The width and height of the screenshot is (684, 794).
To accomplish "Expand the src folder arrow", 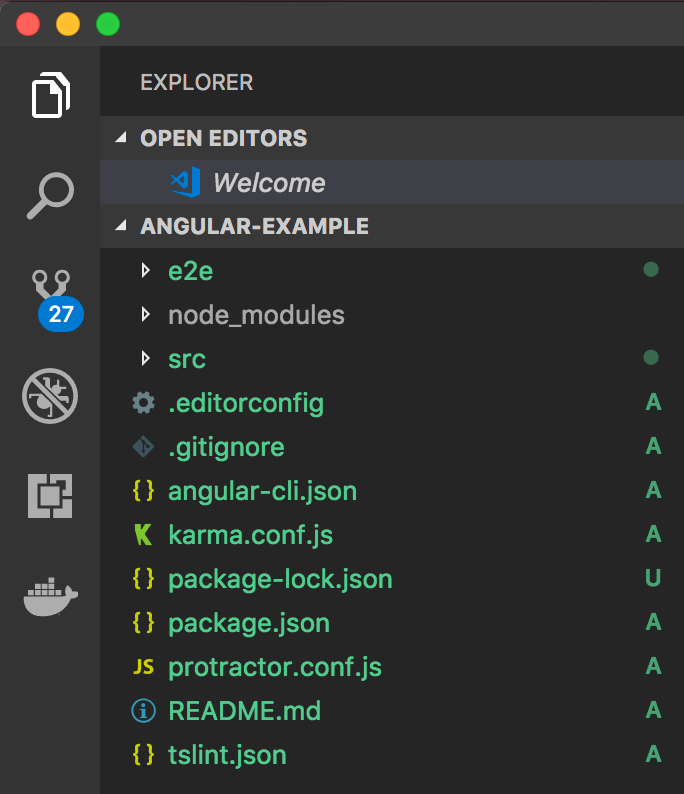I will [146, 359].
